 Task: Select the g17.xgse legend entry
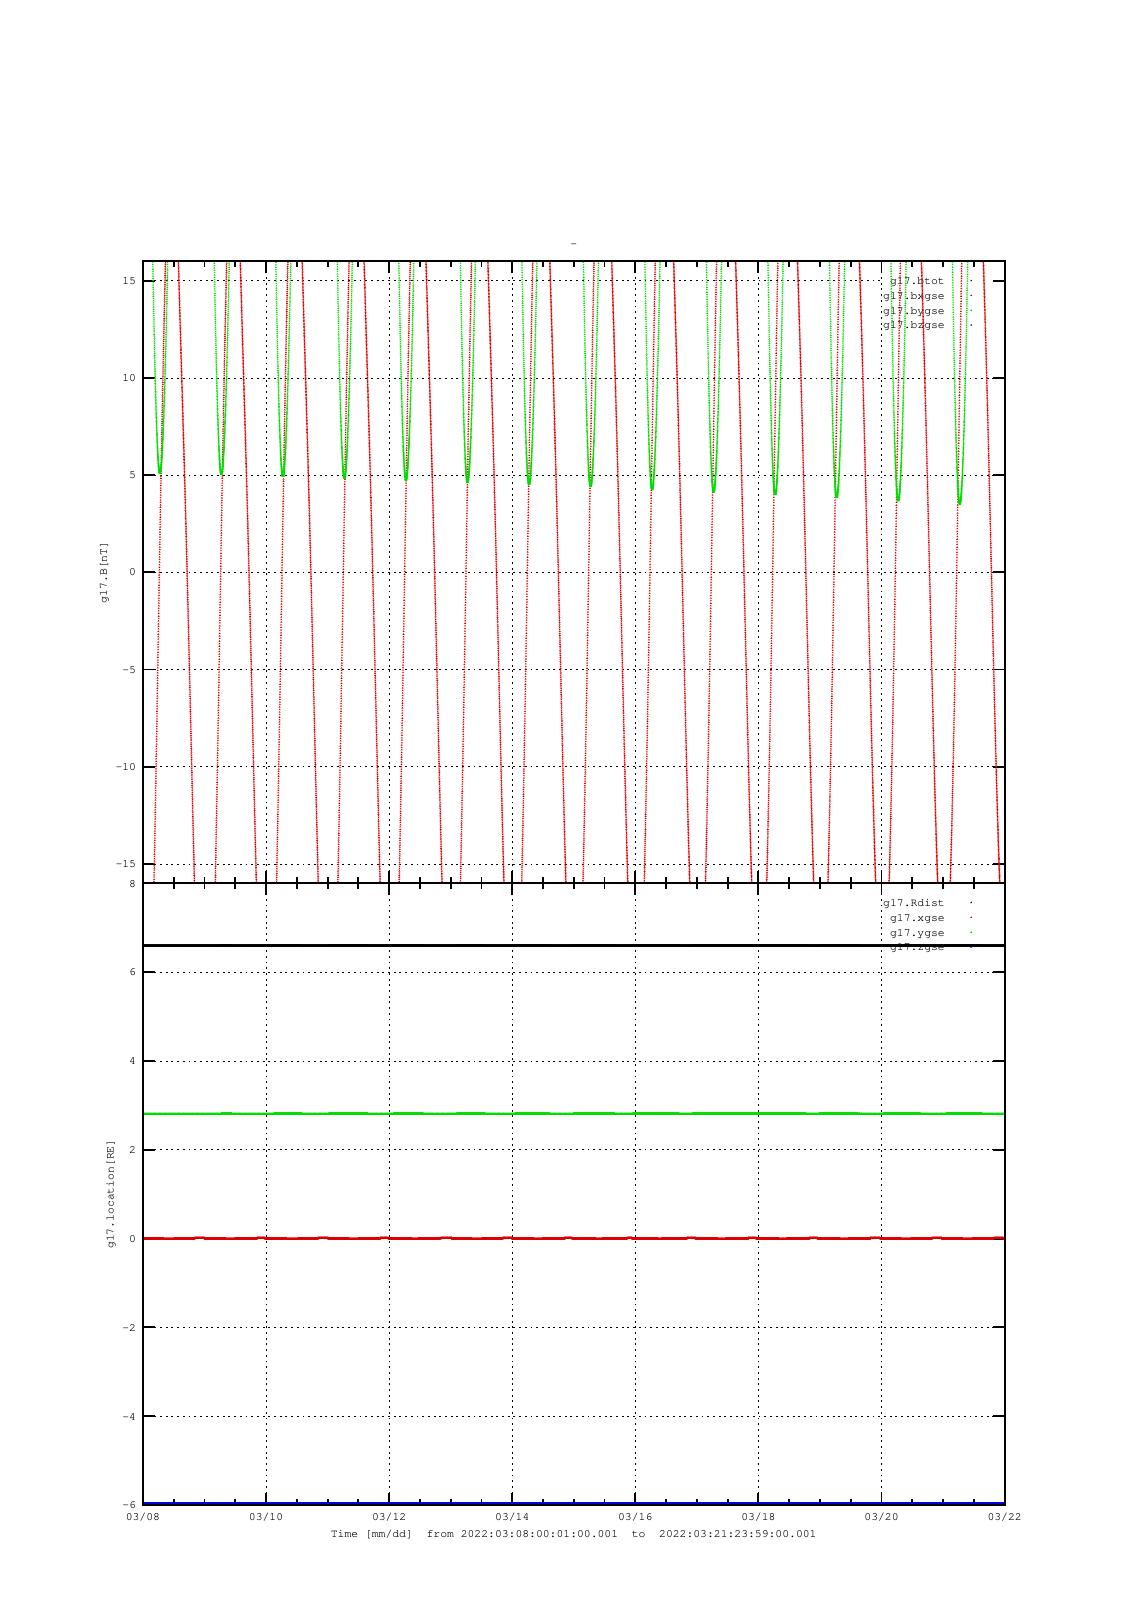(x=917, y=918)
